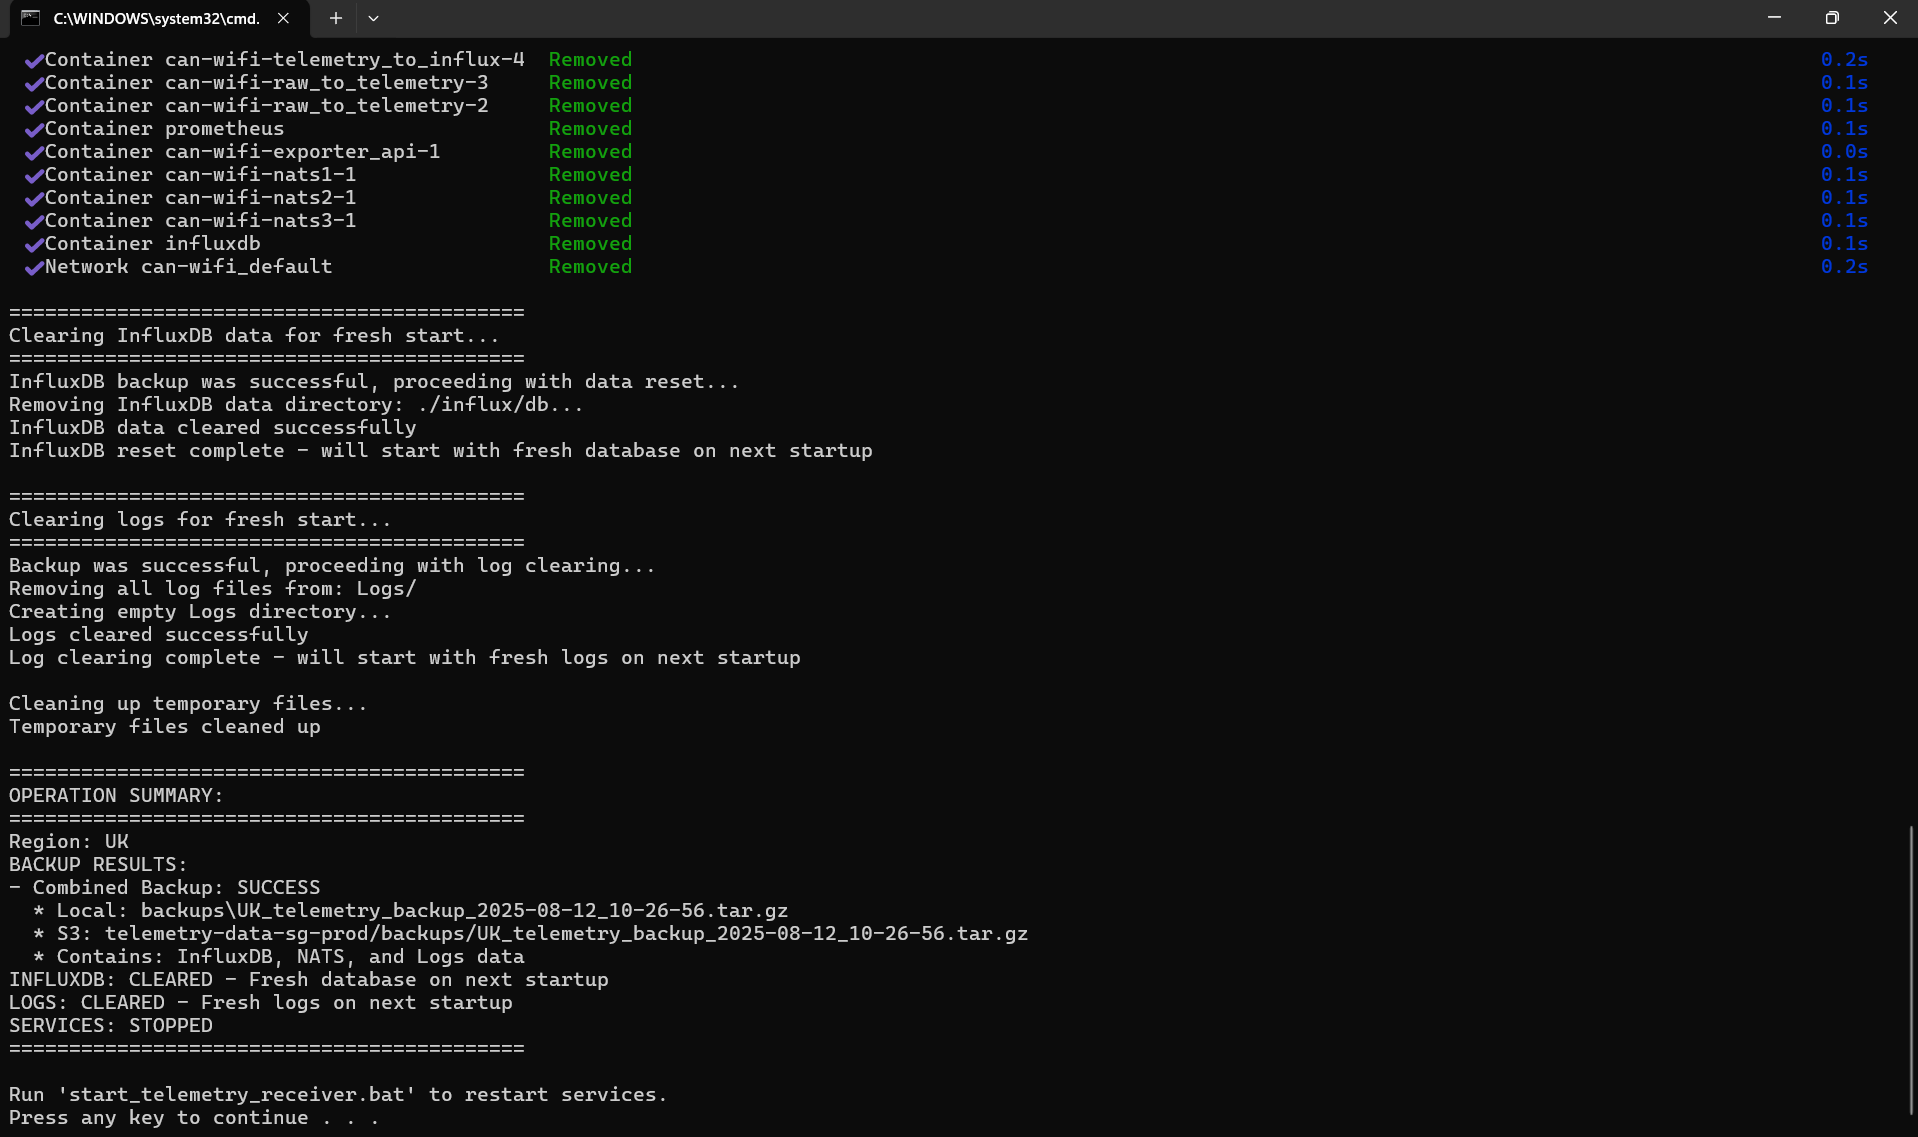The width and height of the screenshot is (1918, 1137).
Task: Click 'Removed' status for Container prometheus
Action: point(590,129)
